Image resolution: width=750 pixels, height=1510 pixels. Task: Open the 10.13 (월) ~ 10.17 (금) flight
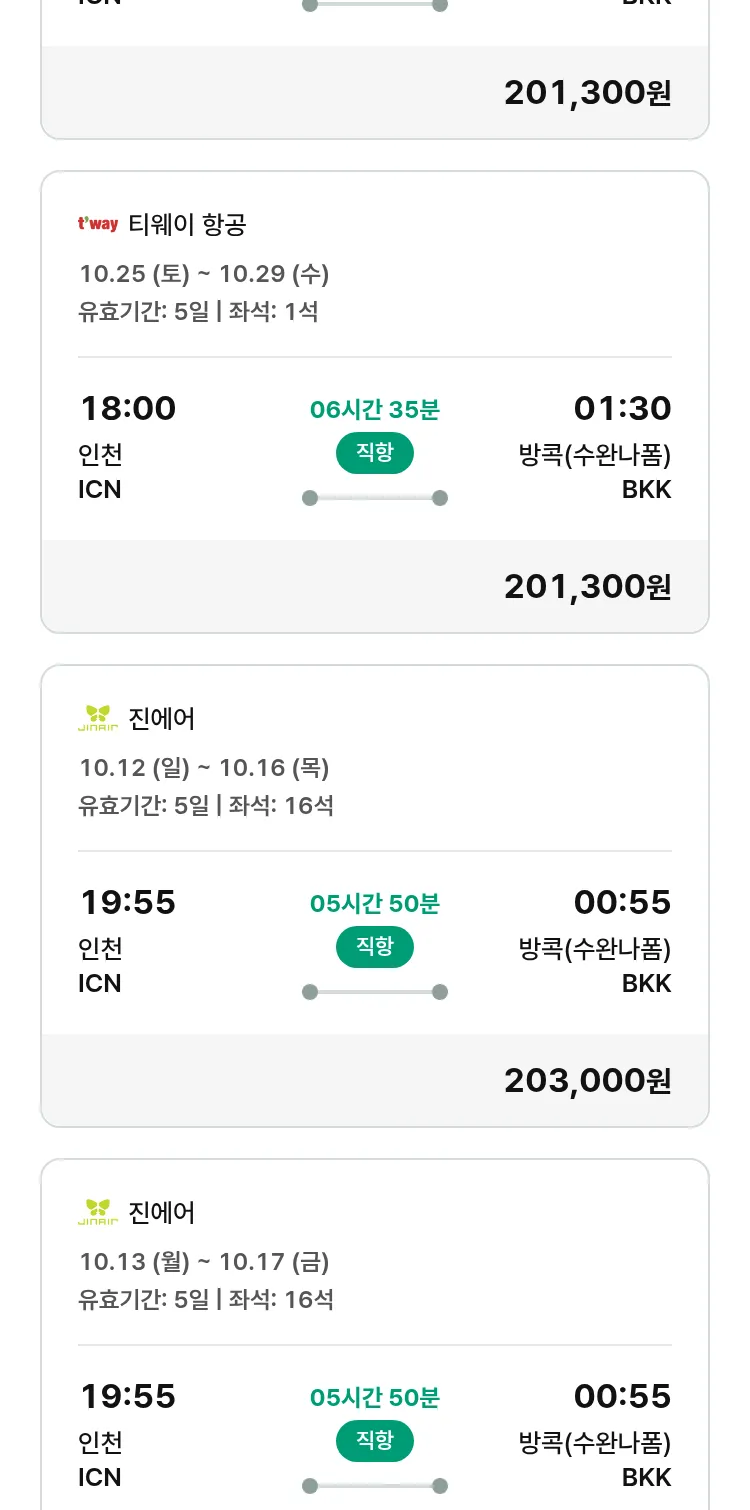pos(204,1261)
